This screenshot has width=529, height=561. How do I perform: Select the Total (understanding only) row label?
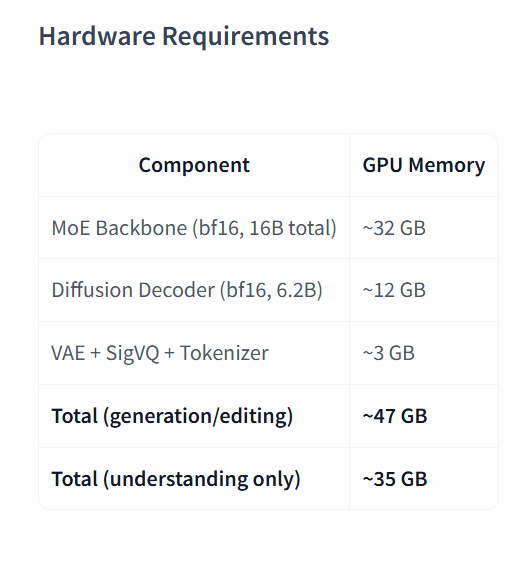point(176,479)
